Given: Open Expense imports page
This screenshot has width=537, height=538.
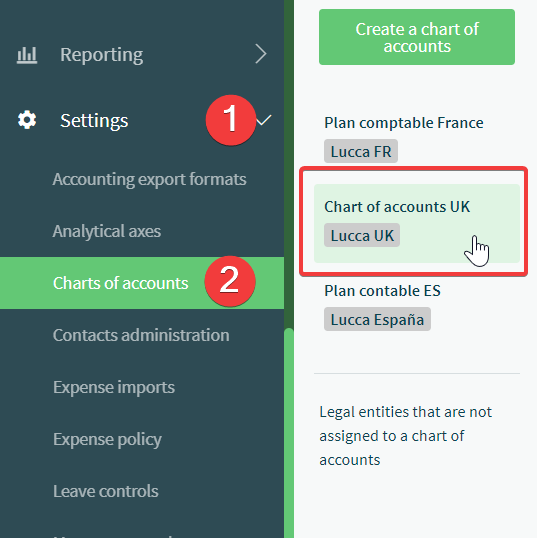Looking at the screenshot, I should [x=114, y=387].
